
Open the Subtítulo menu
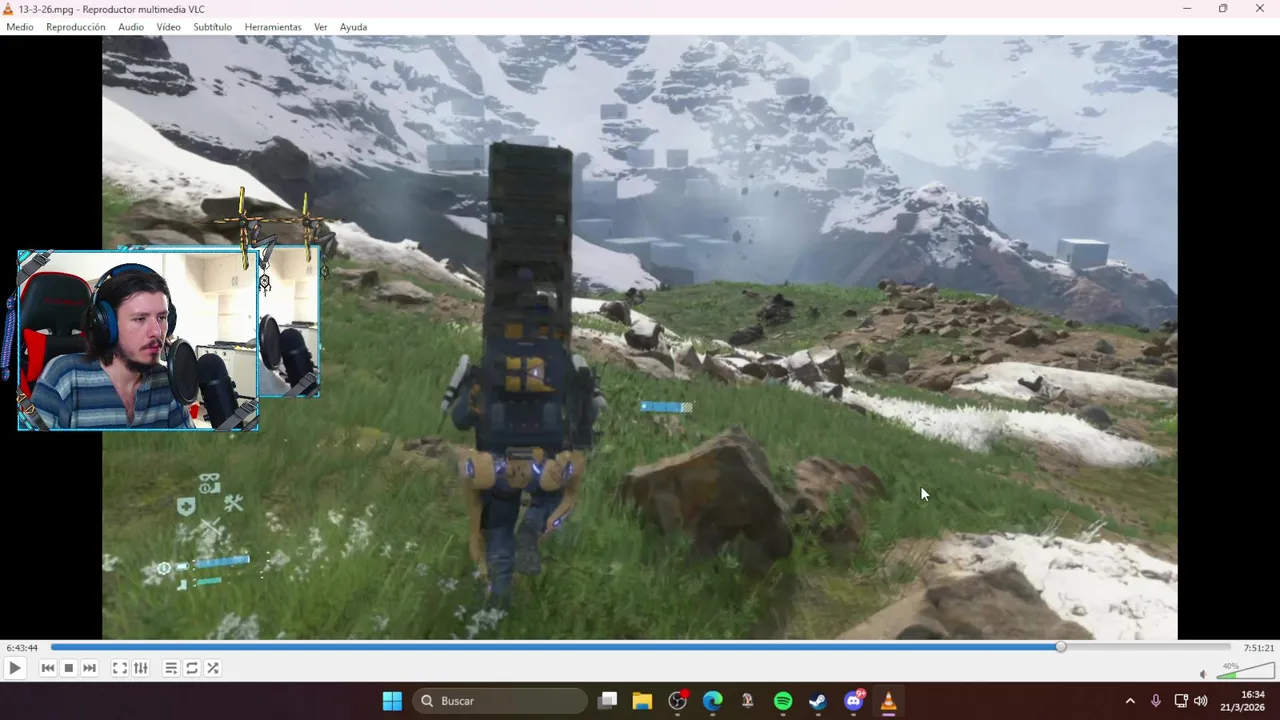(x=212, y=27)
